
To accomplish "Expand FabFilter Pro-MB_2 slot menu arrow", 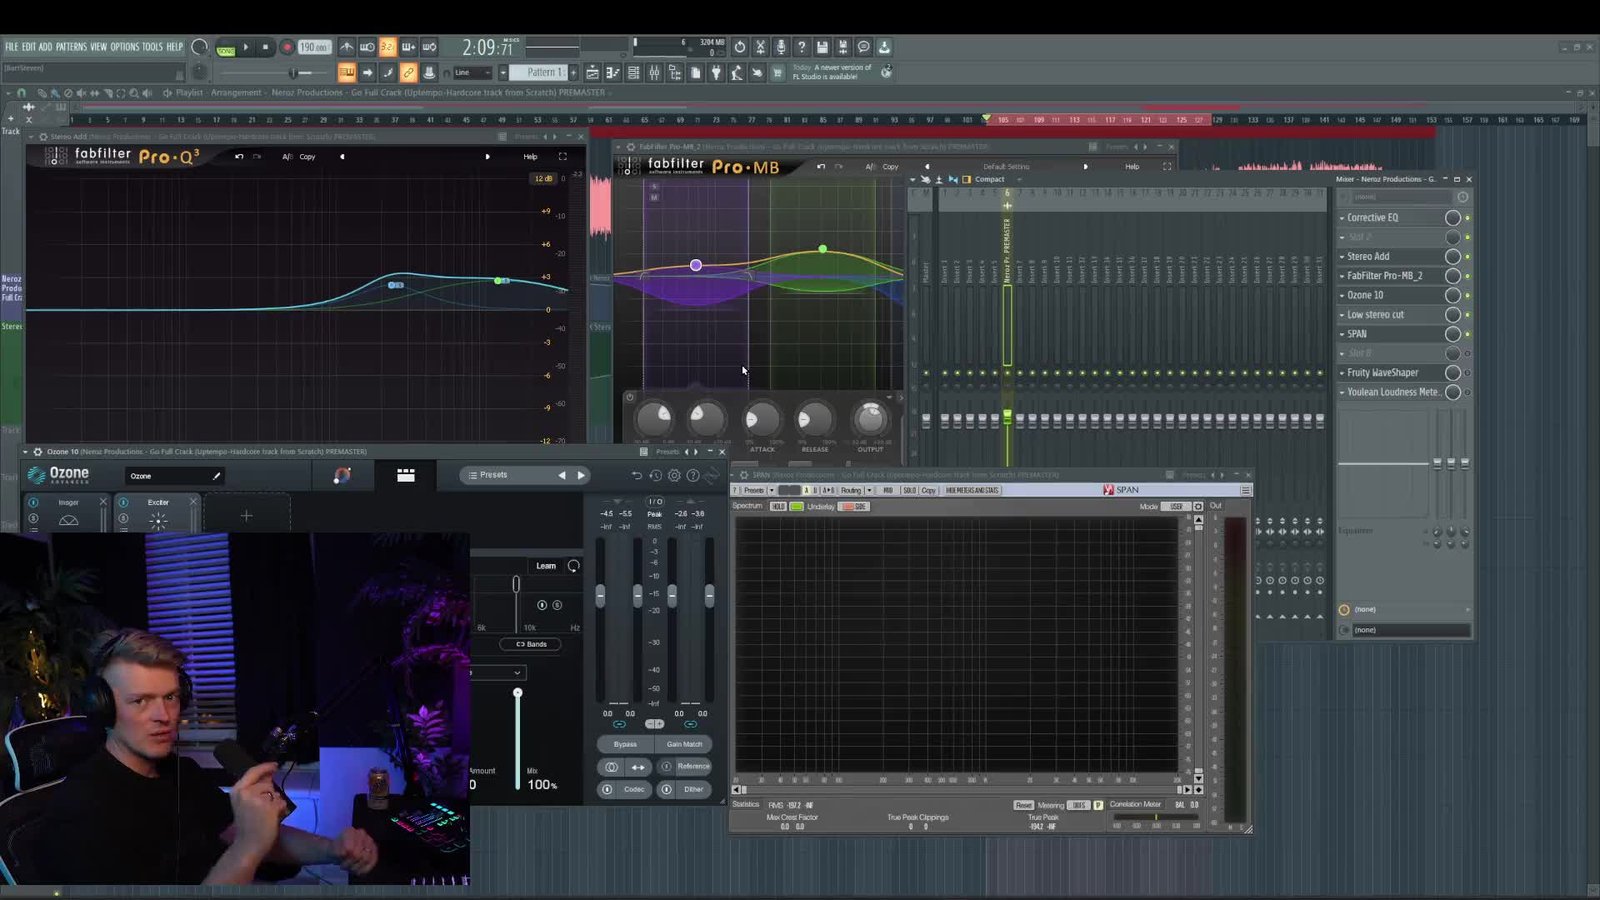I will [x=1342, y=276].
